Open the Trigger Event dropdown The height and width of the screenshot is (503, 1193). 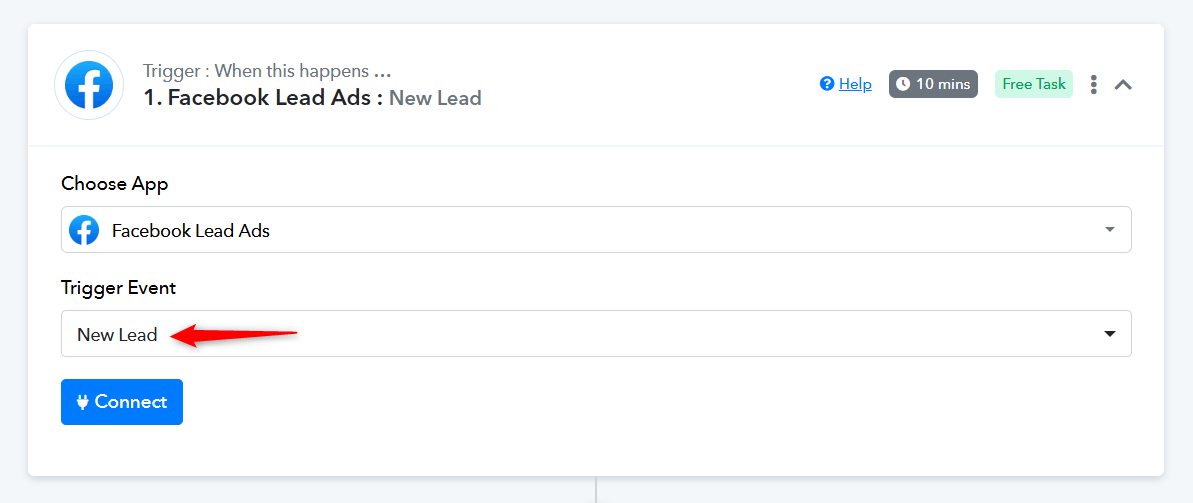pos(596,333)
